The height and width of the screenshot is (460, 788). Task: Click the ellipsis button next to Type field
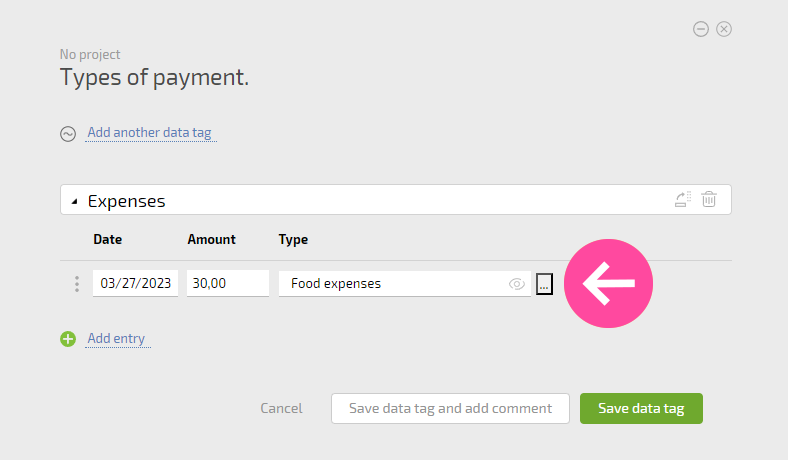click(544, 284)
